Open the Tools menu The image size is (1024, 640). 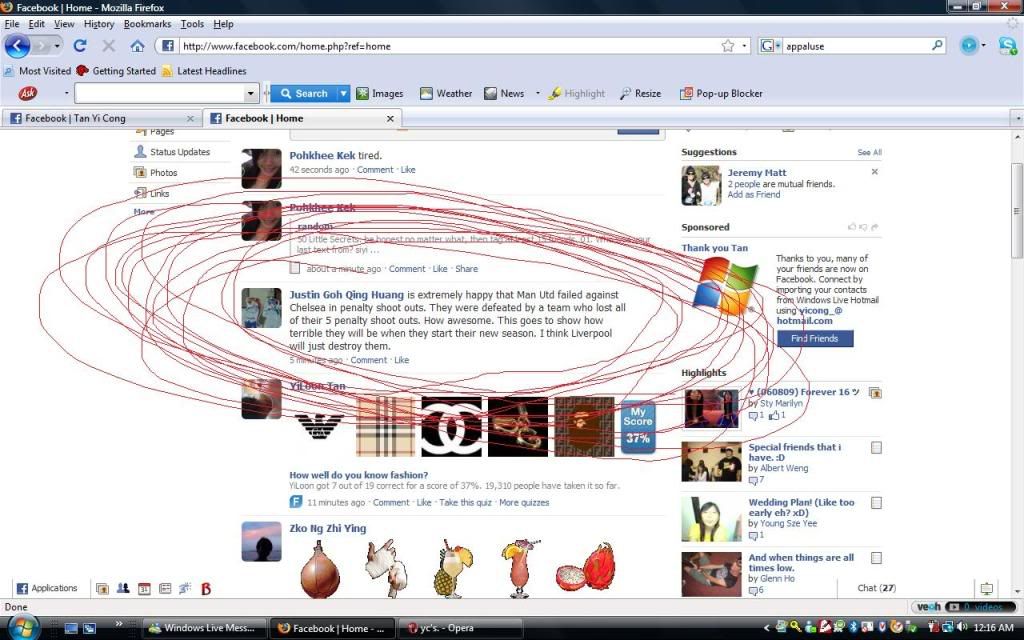[192, 24]
